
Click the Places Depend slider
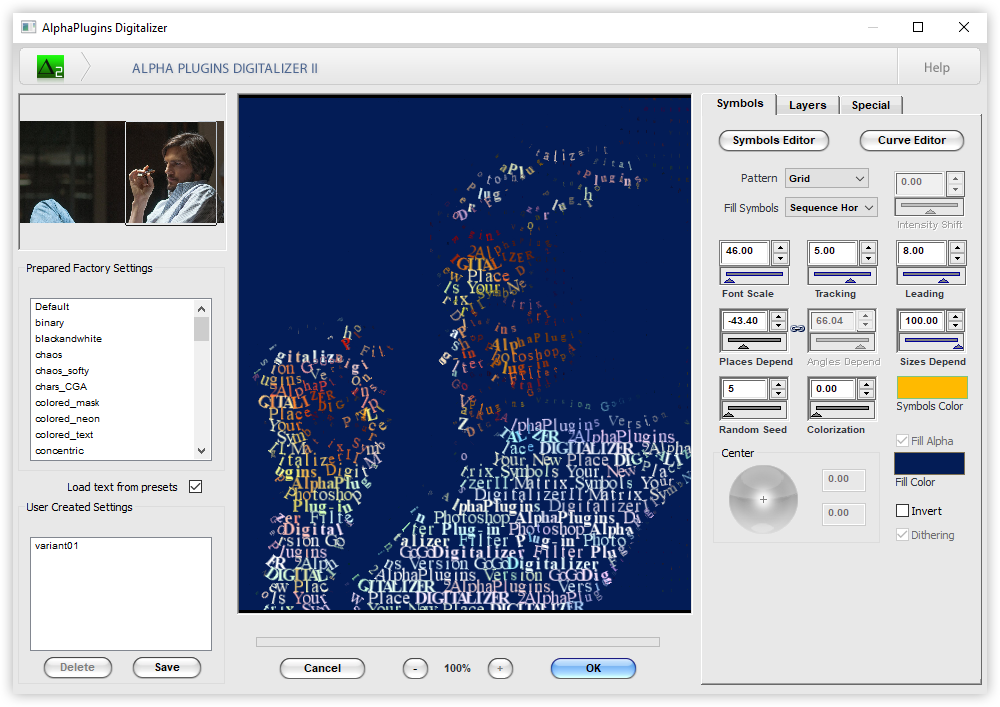(x=753, y=343)
